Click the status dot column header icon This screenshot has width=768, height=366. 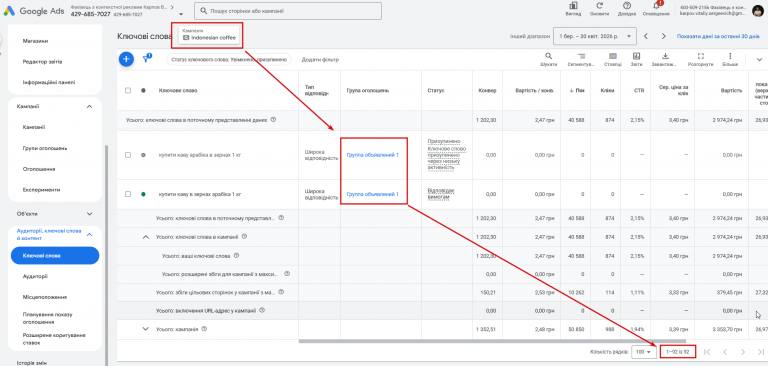tap(143, 91)
